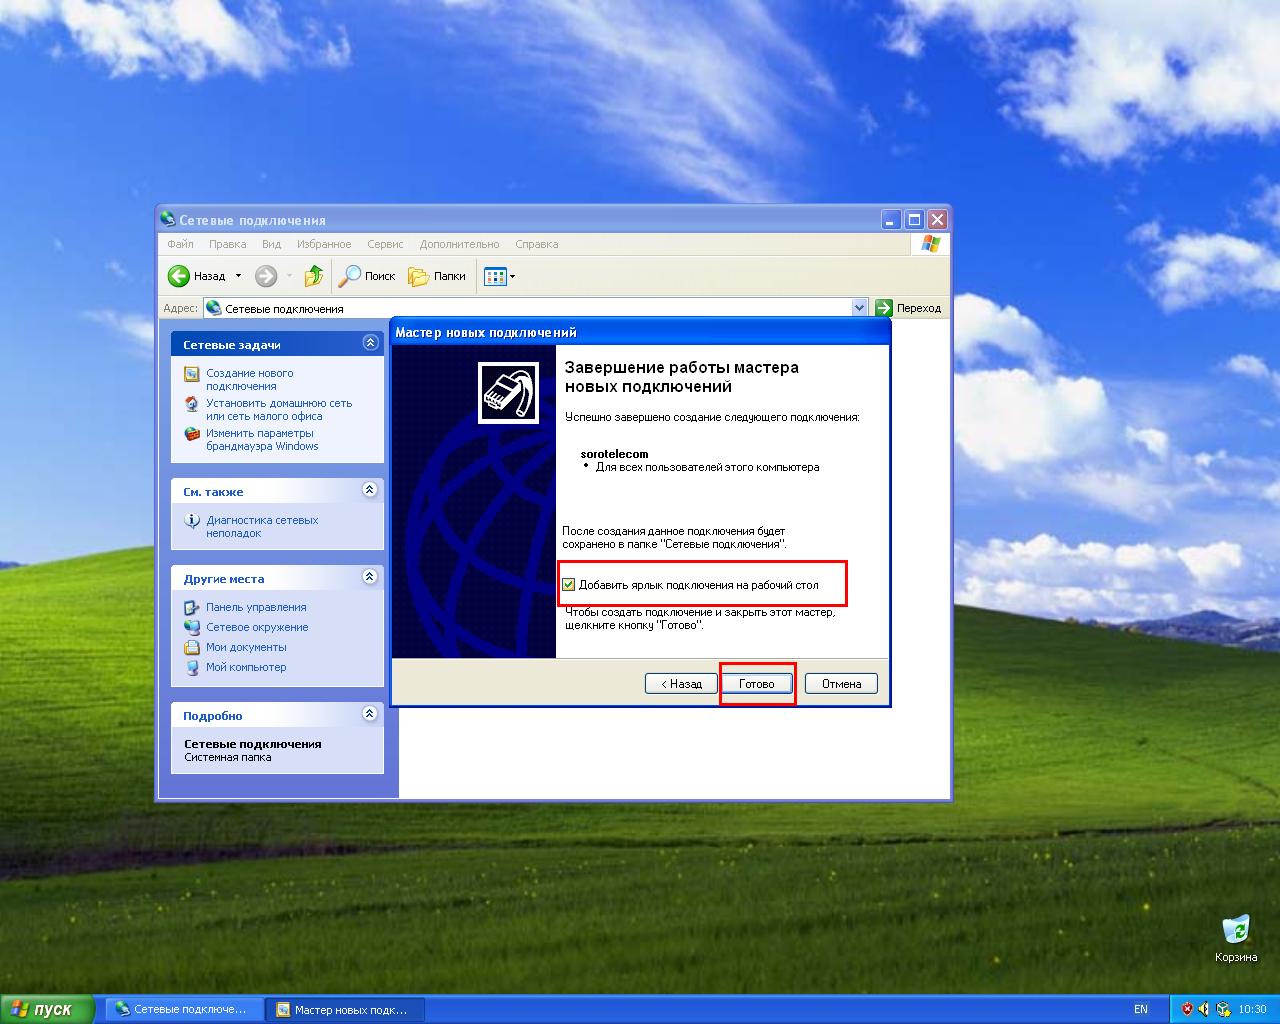This screenshot has height=1024, width=1280.
Task: Click the 10:30 clock in tray
Action: click(1252, 1009)
